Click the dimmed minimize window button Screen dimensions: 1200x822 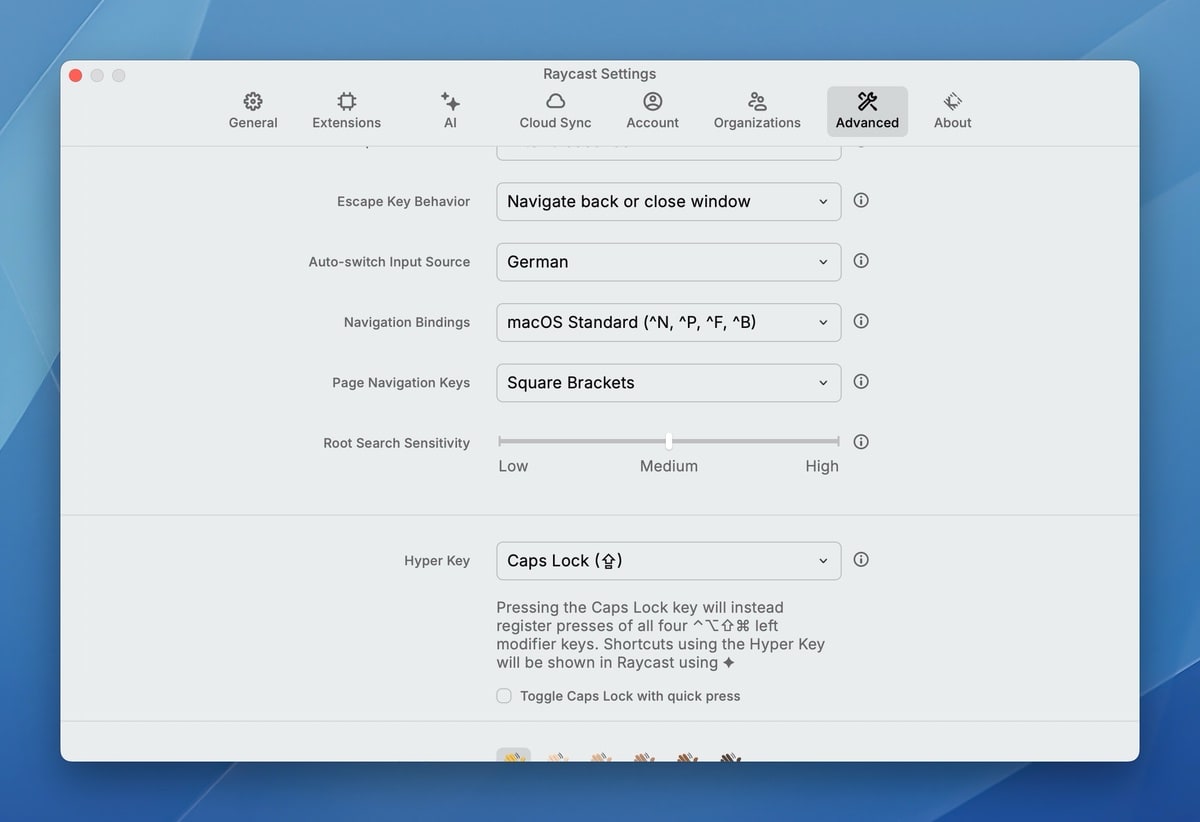pos(97,75)
